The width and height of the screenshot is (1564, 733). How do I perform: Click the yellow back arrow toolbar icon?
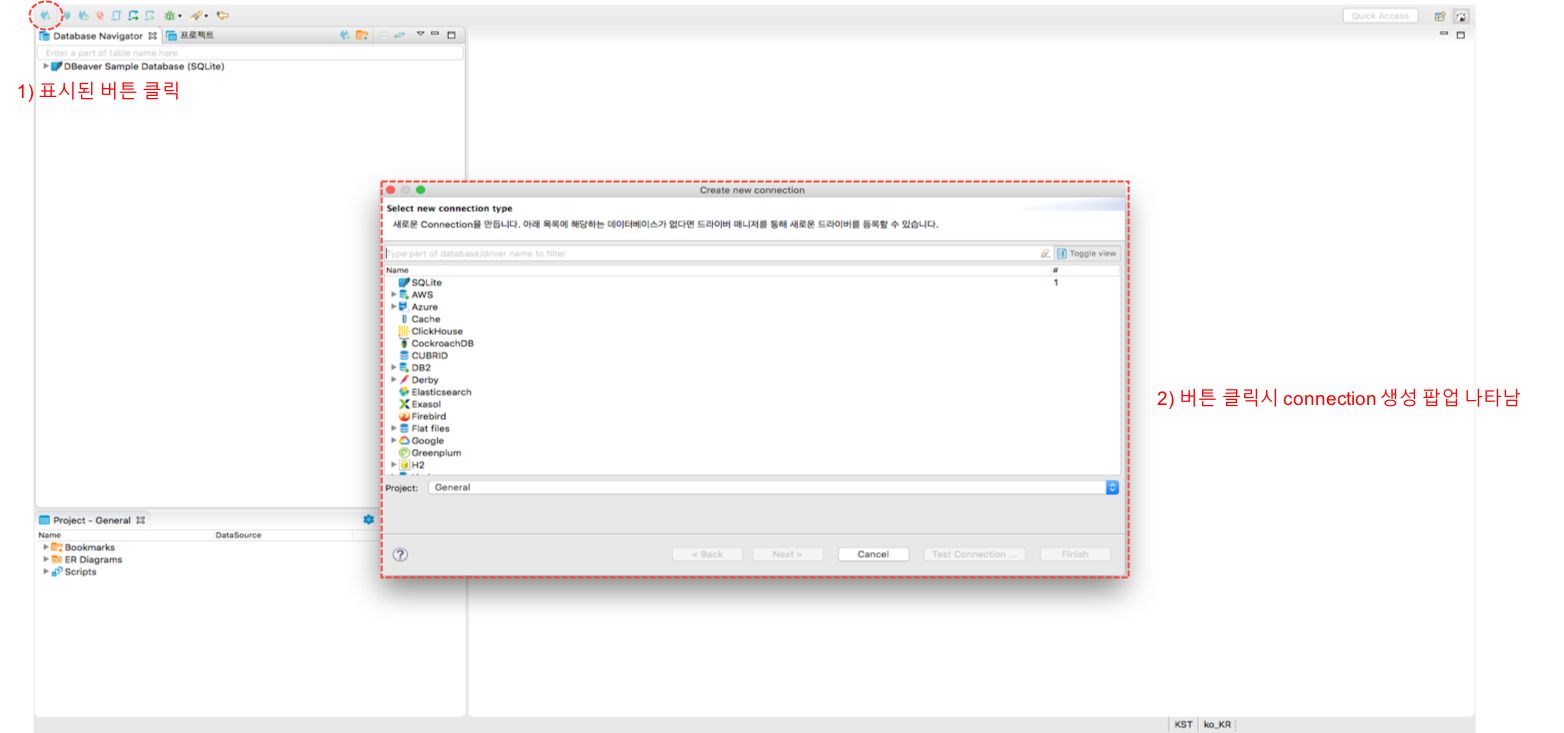tap(223, 15)
